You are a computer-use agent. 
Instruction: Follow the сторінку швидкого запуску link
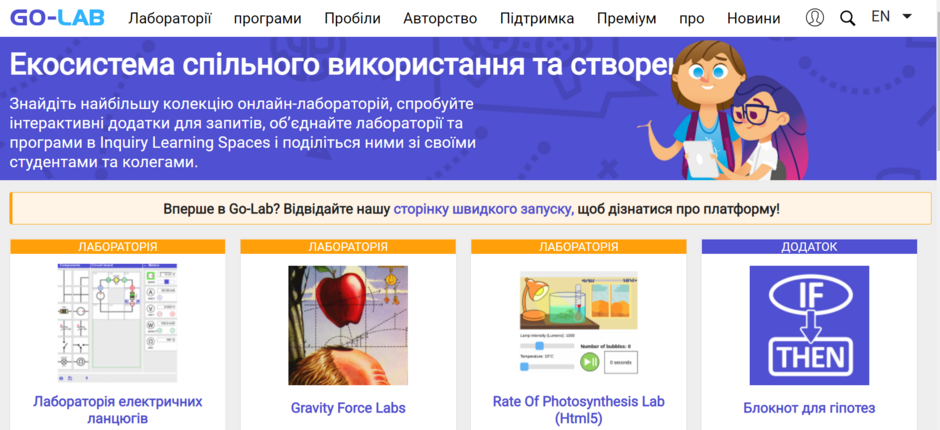coord(484,209)
